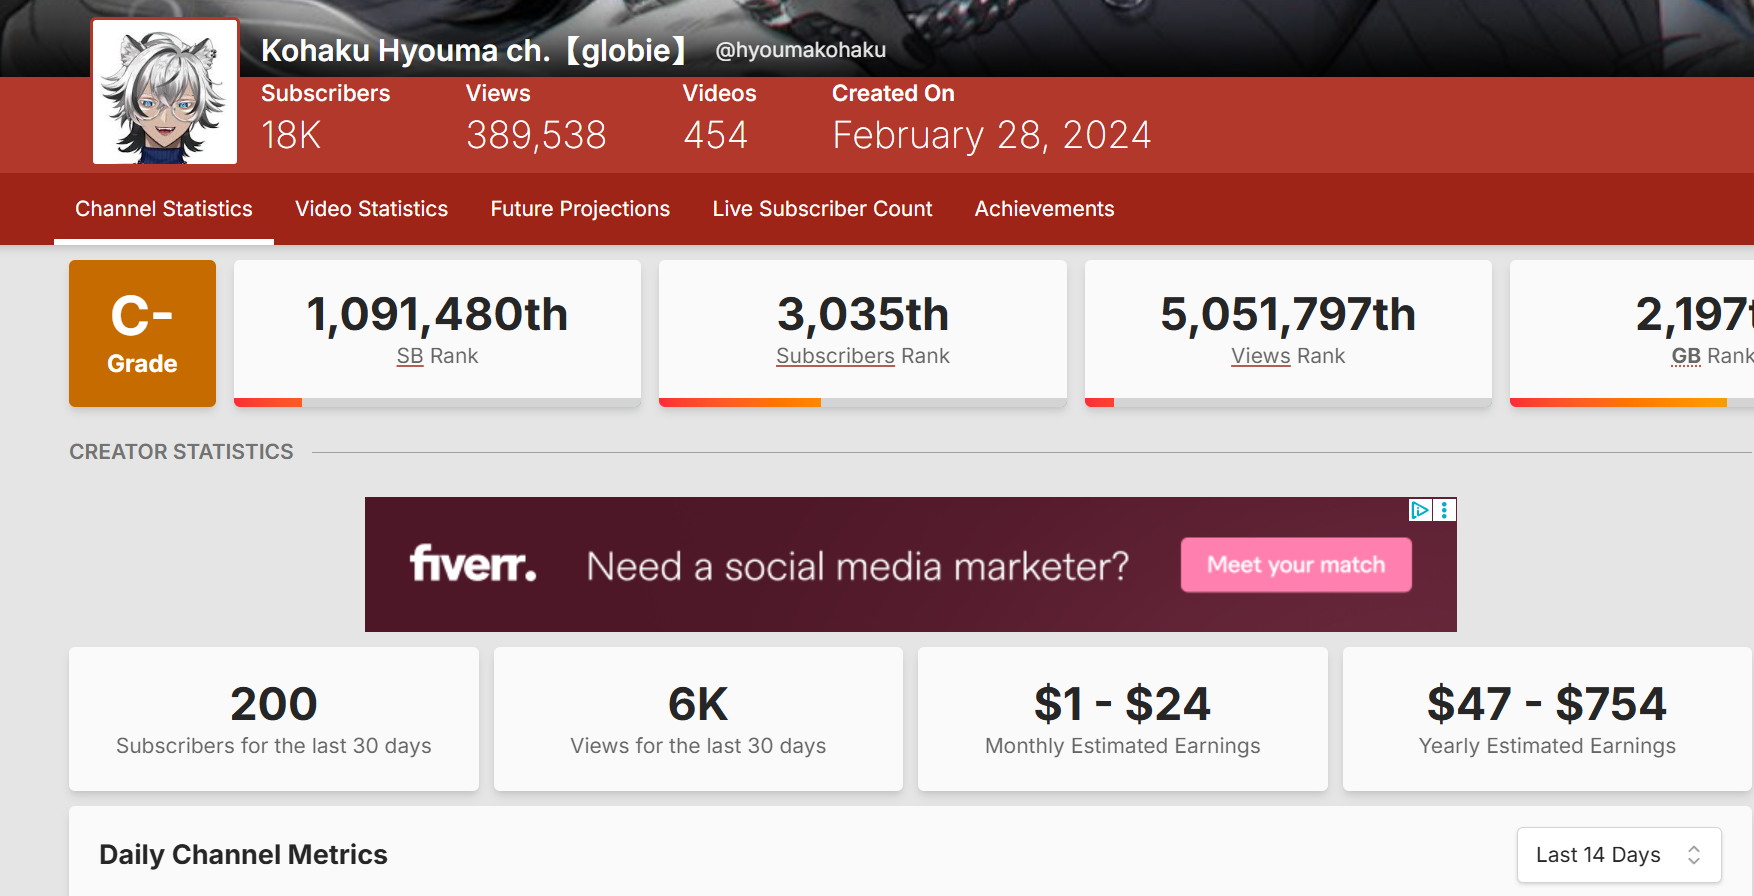View the Achievements tab
This screenshot has height=896, width=1754.
(x=1044, y=209)
